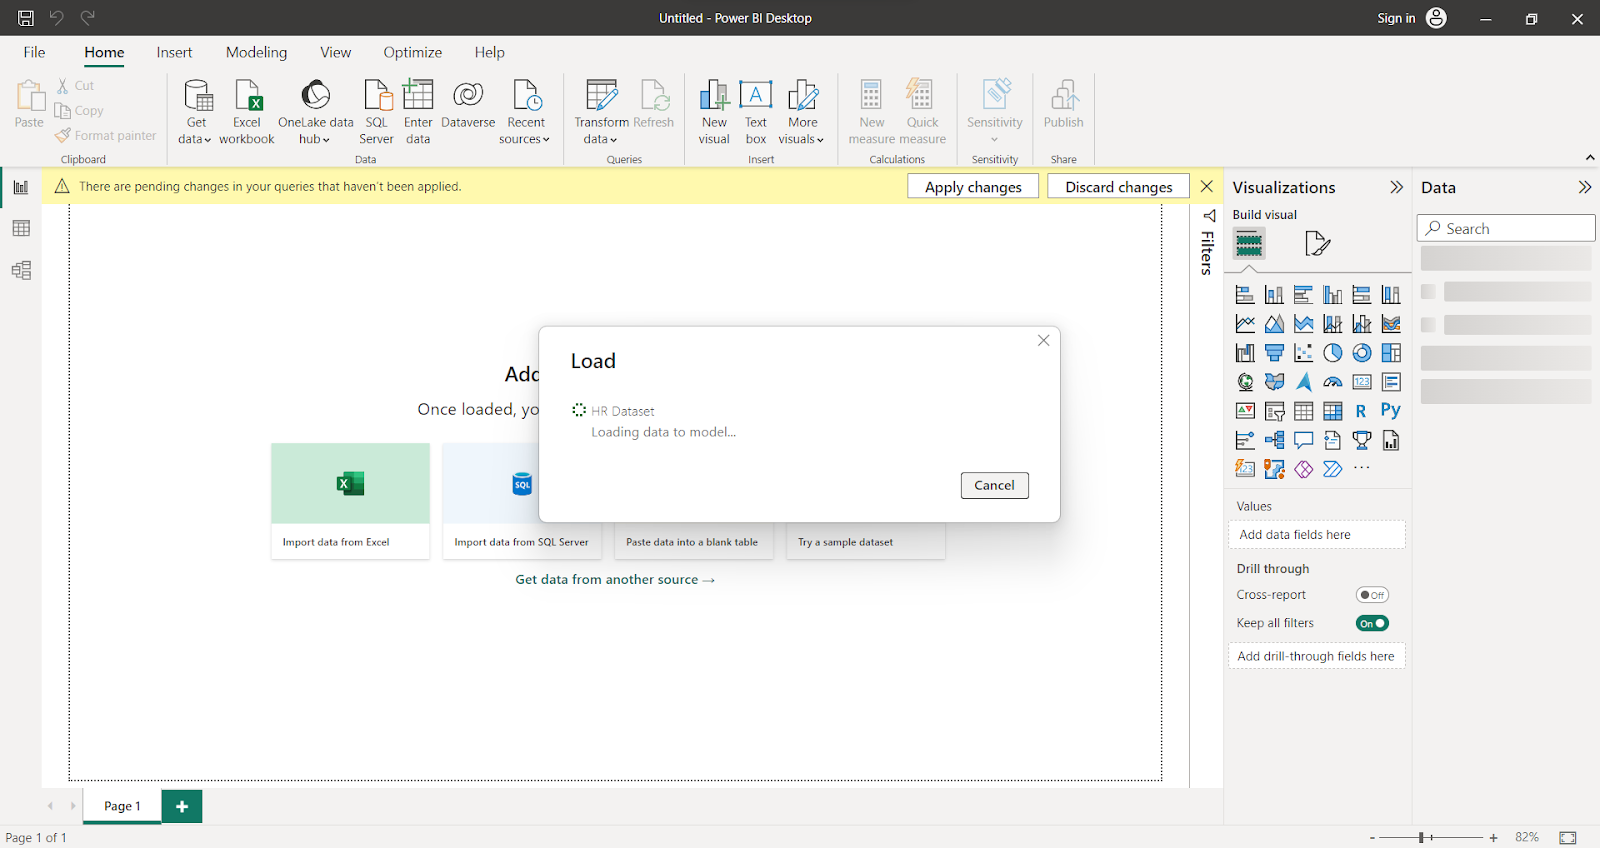Select the funnel chart visual

coord(1274,353)
